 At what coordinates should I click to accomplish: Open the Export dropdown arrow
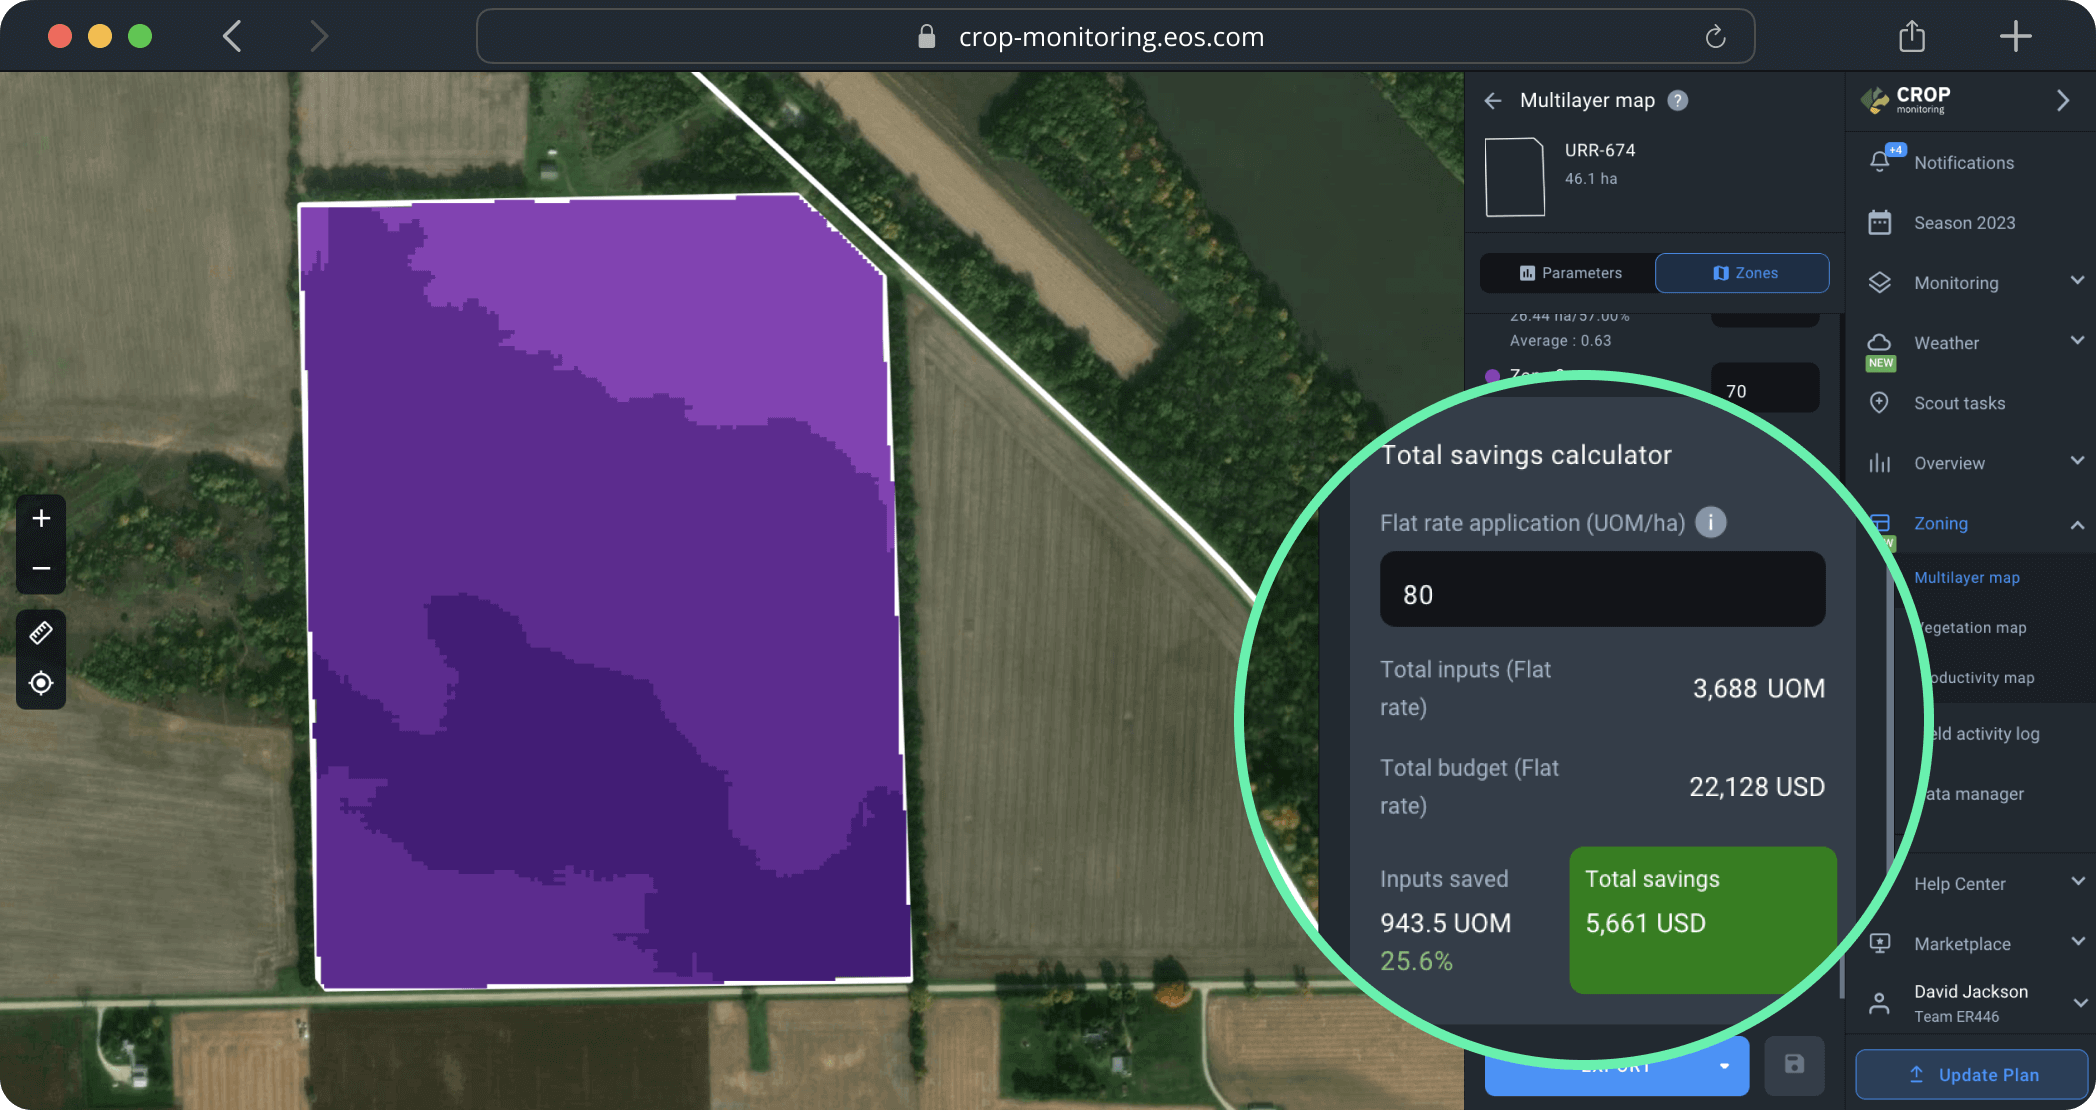click(x=1724, y=1066)
